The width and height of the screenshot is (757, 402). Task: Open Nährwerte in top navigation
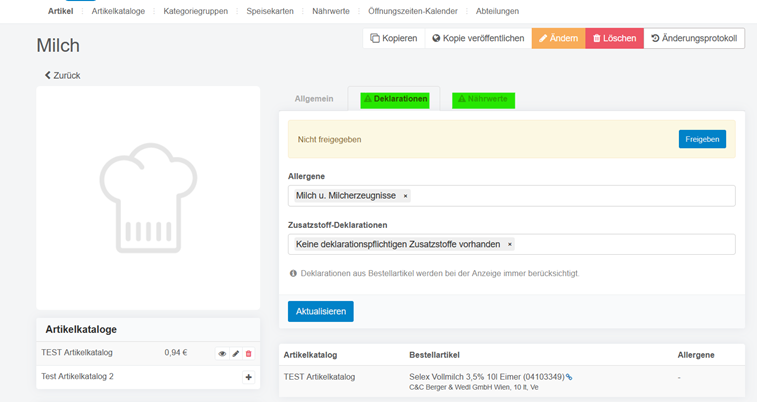point(331,11)
